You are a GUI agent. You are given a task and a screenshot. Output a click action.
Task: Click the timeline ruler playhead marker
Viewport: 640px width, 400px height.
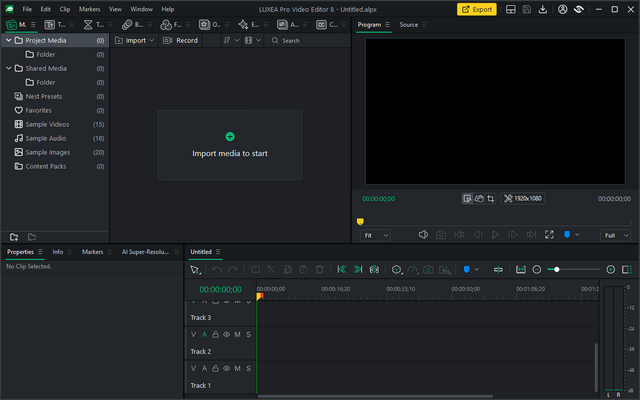click(260, 296)
